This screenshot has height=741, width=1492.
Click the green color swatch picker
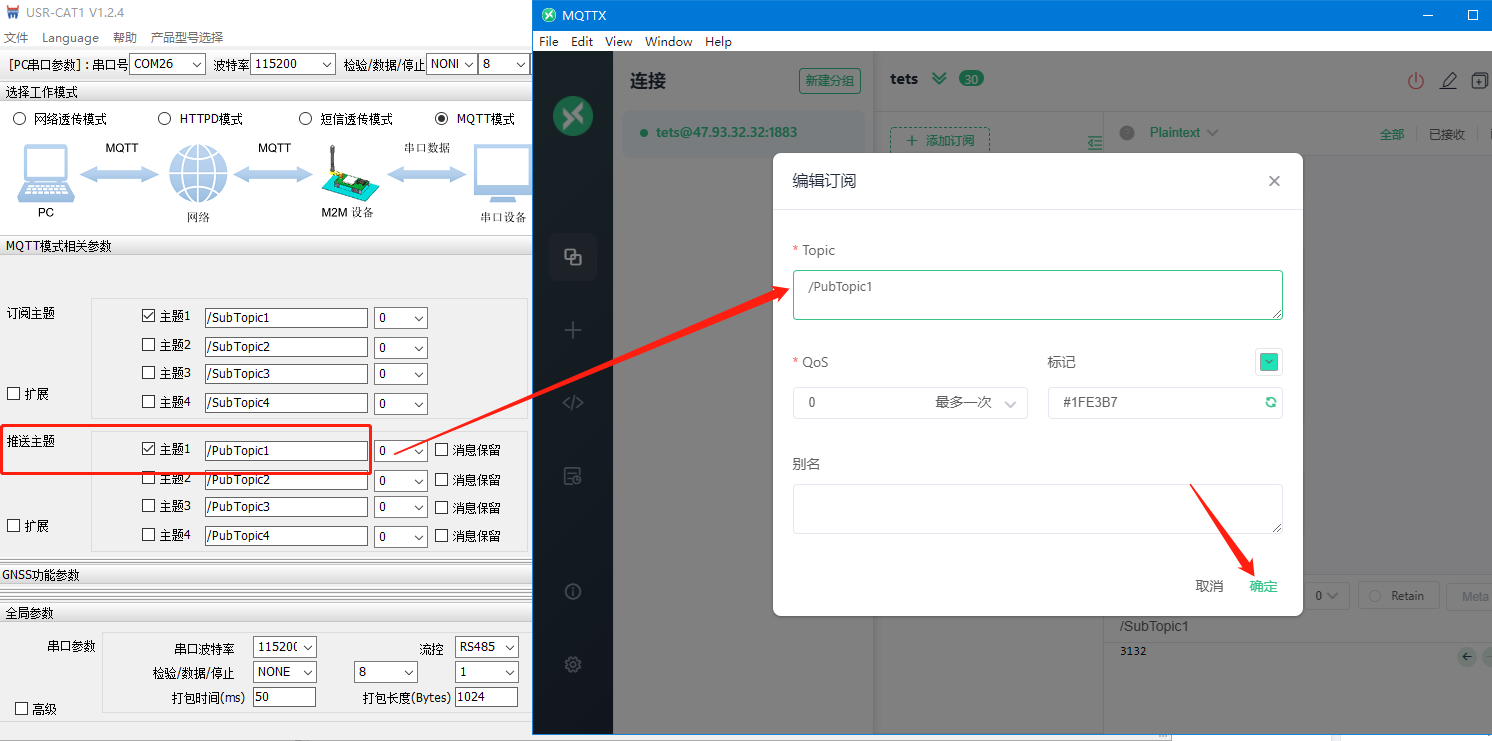1268,362
